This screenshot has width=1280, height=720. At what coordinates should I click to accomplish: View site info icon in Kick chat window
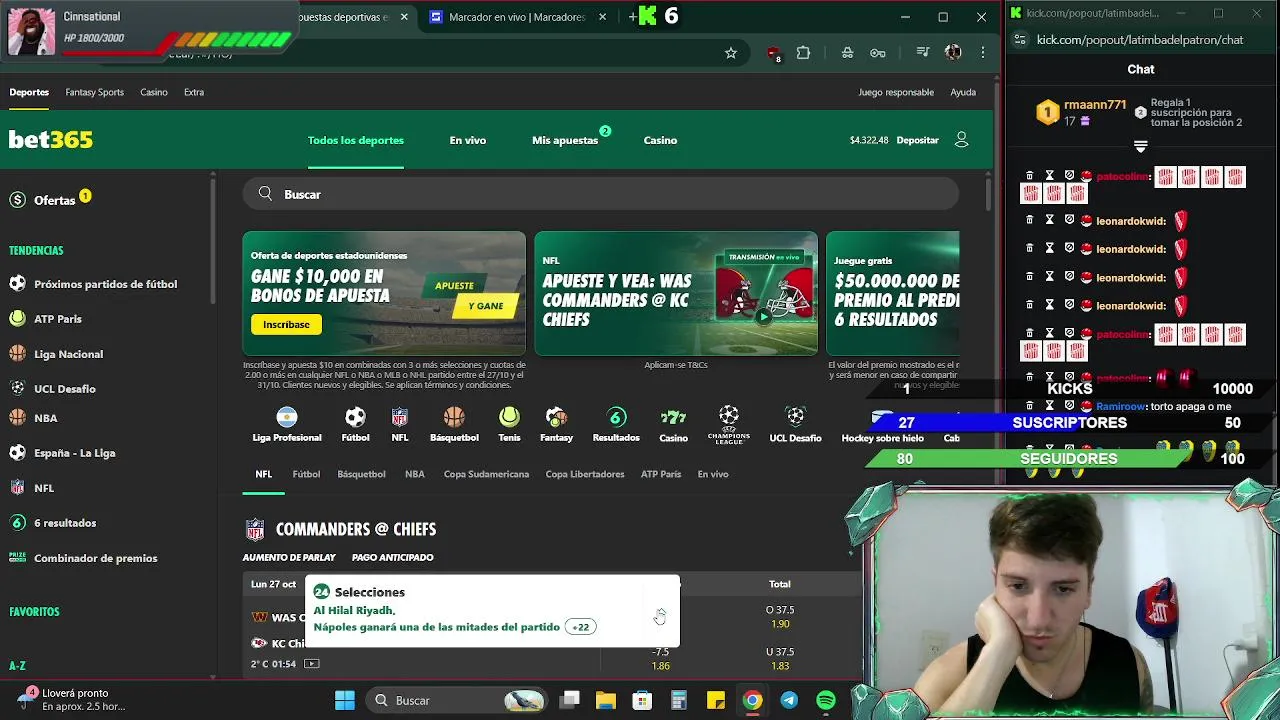coord(1020,40)
